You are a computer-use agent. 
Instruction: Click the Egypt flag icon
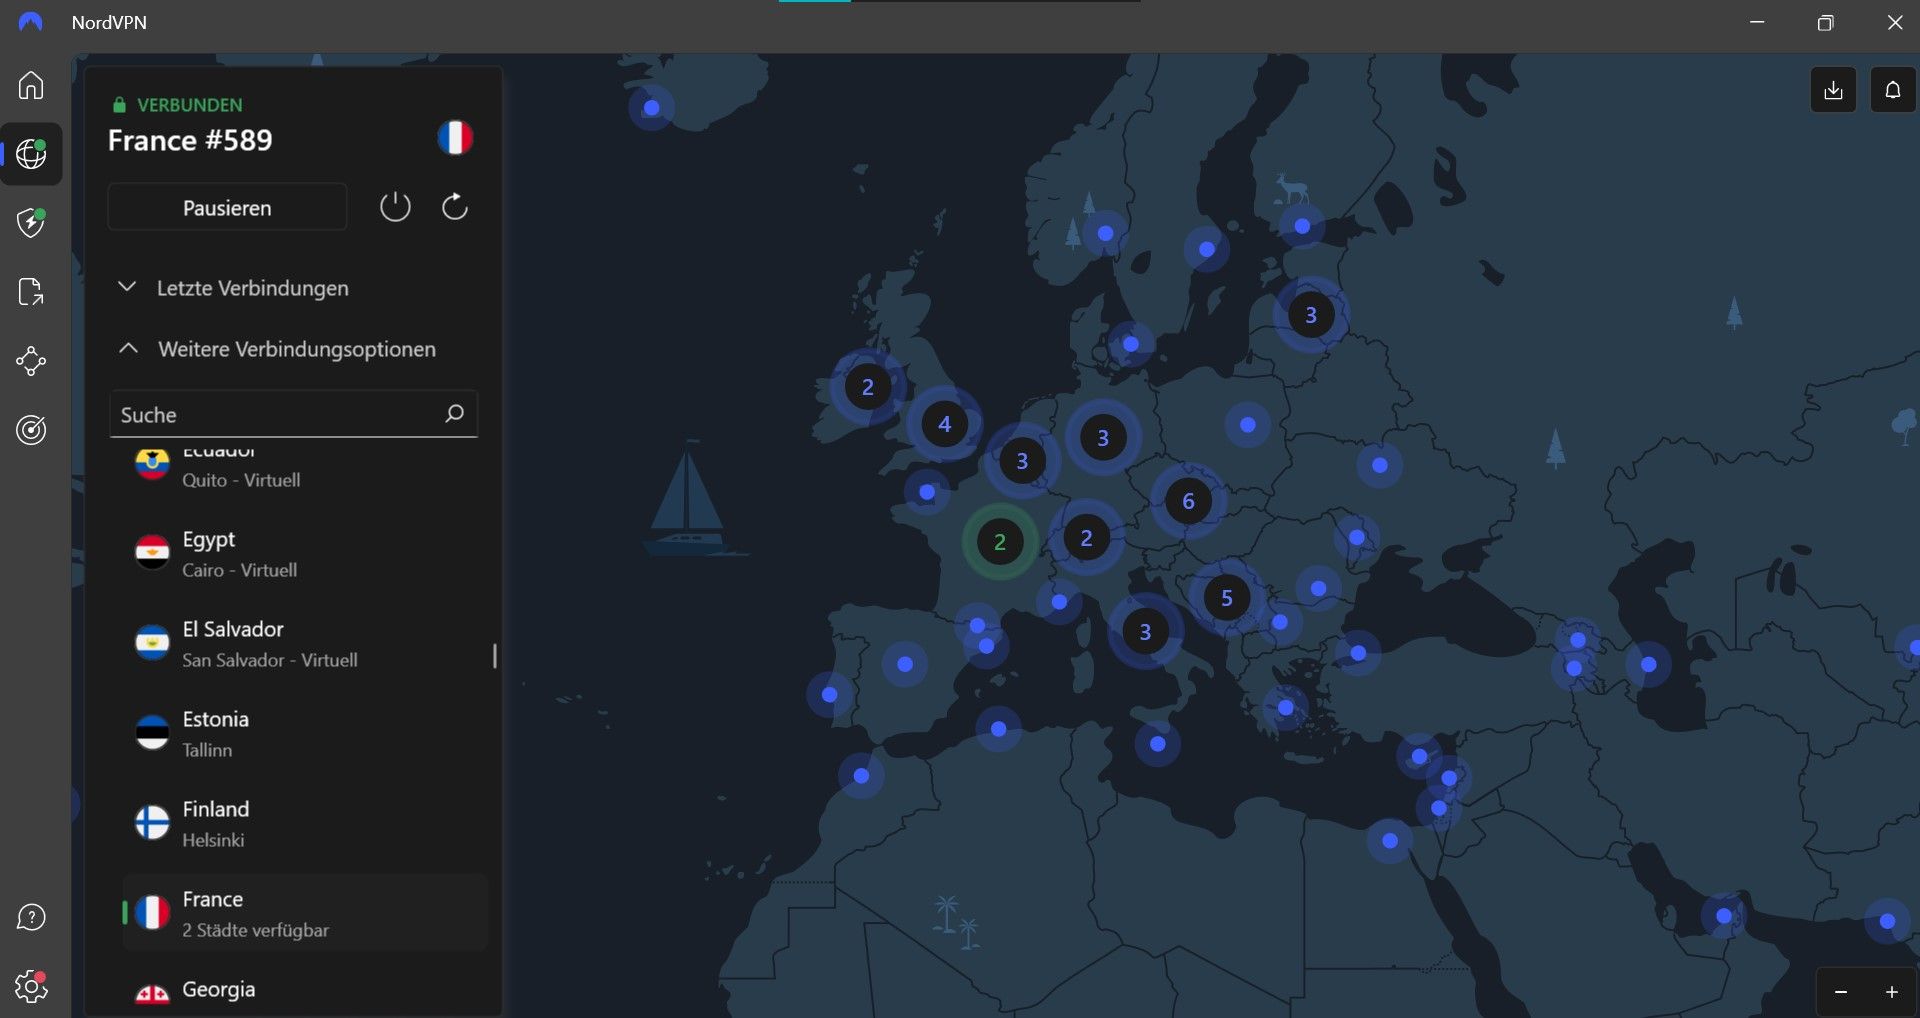tap(152, 552)
